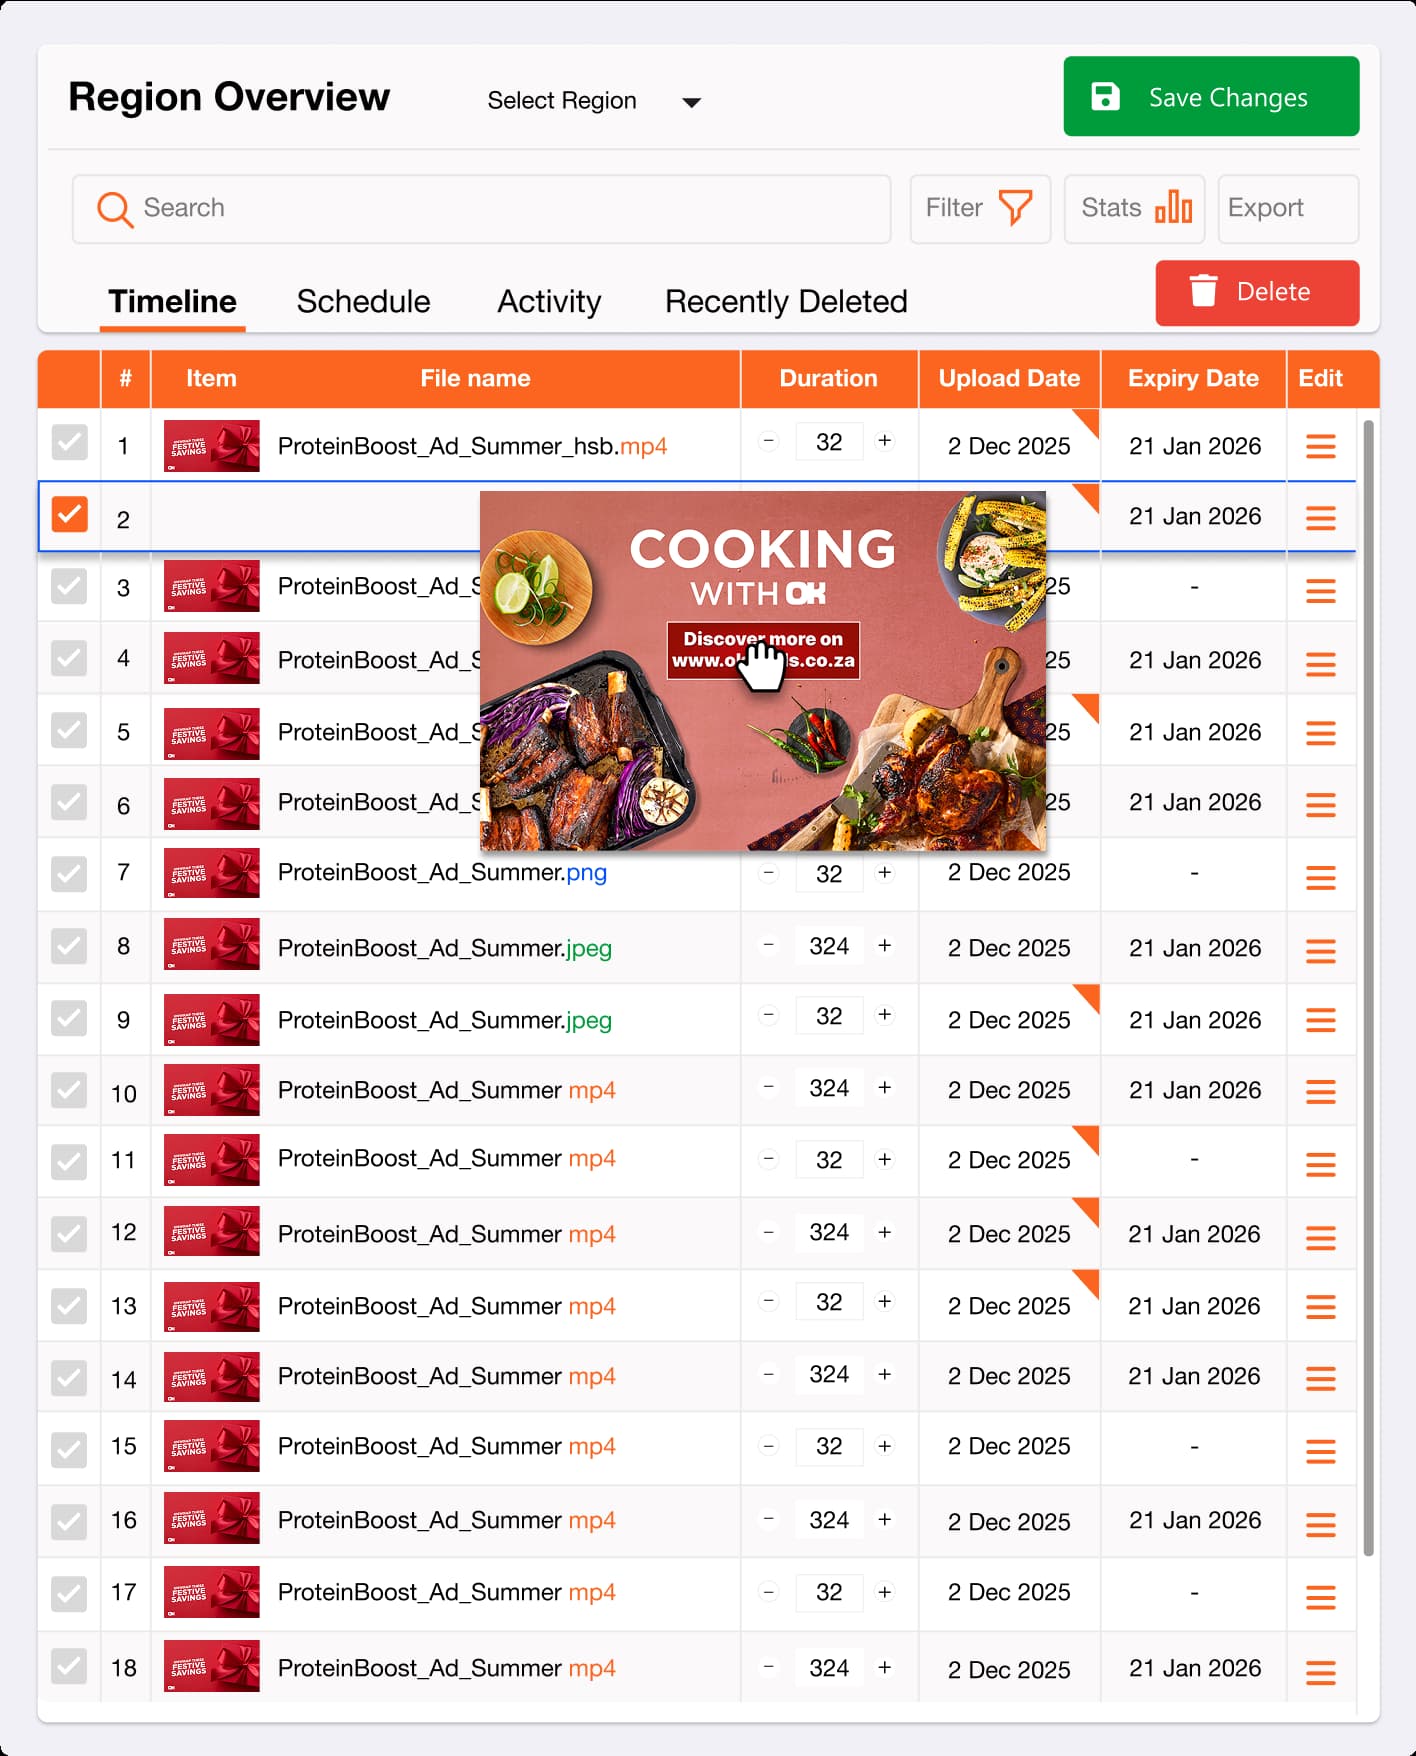Open the Export dropdown
The height and width of the screenshot is (1756, 1416).
1288,208
